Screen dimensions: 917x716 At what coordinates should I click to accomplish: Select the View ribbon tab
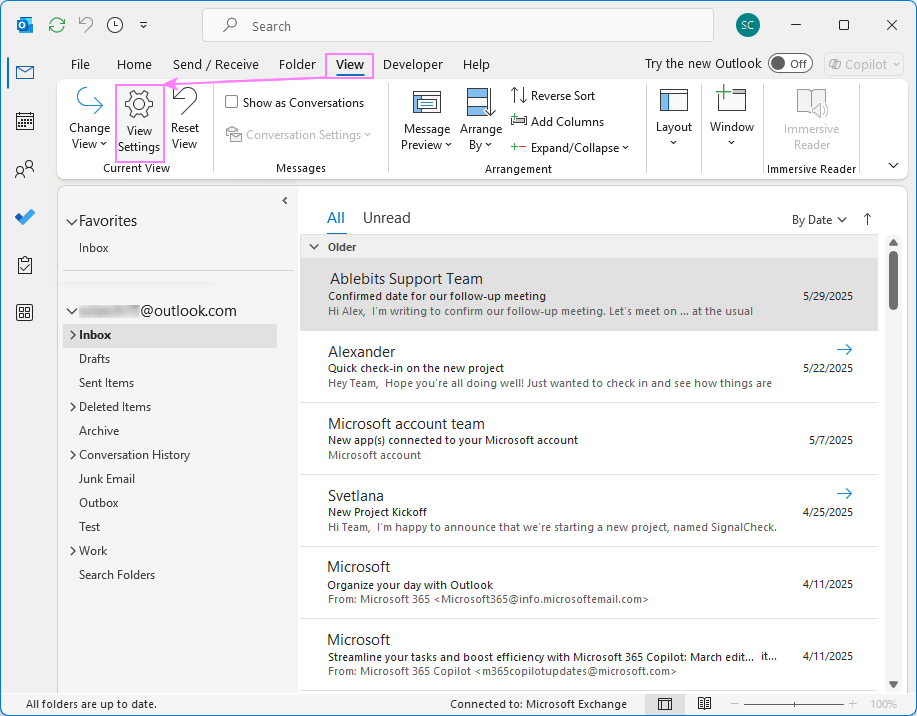click(350, 64)
